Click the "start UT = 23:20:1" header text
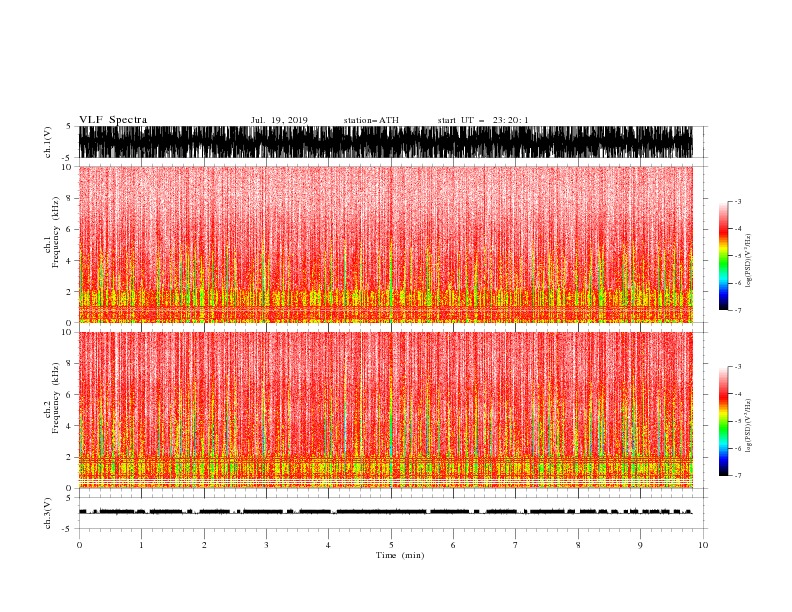 [483, 120]
